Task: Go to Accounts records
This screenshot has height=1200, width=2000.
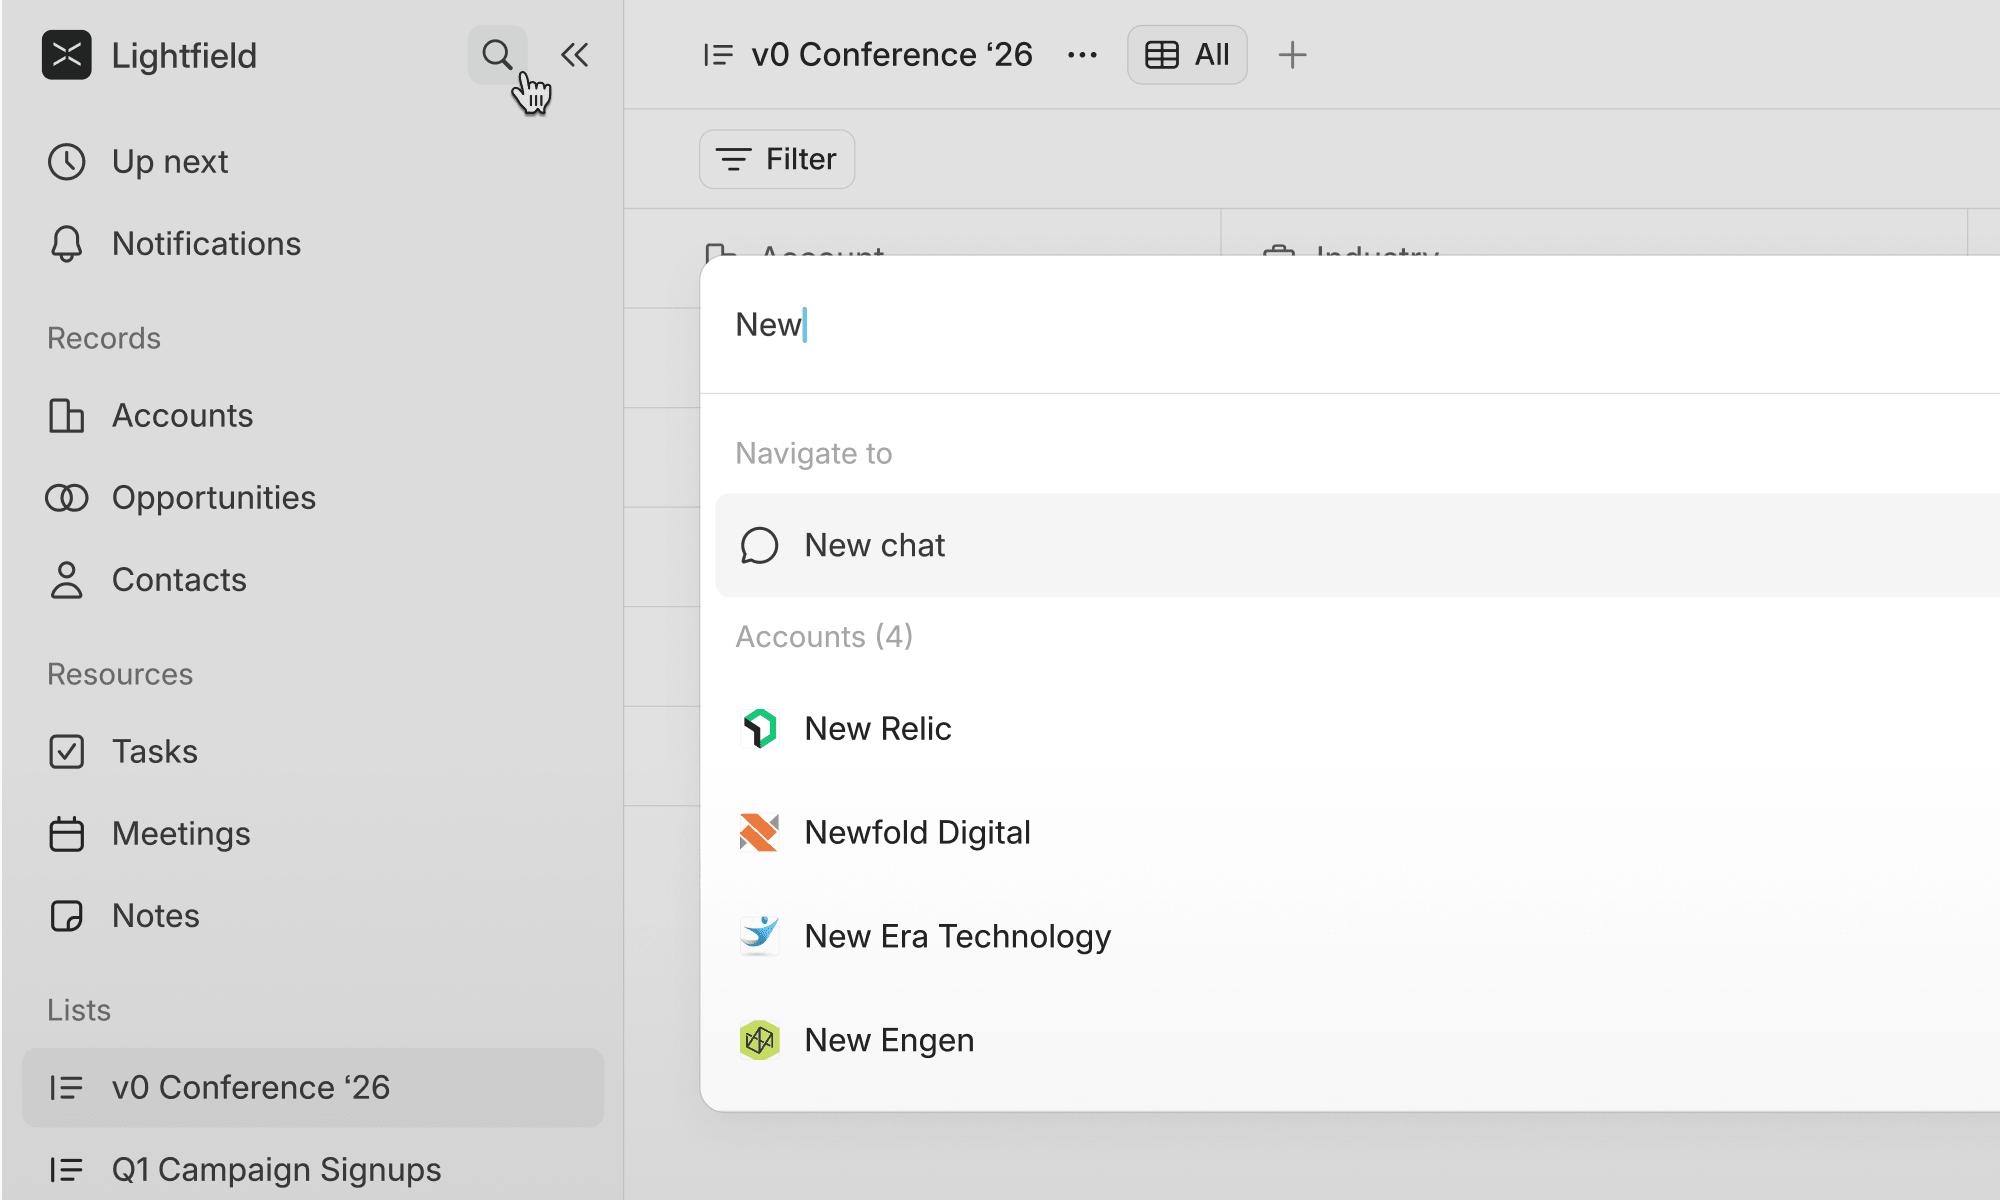Action: coord(182,416)
